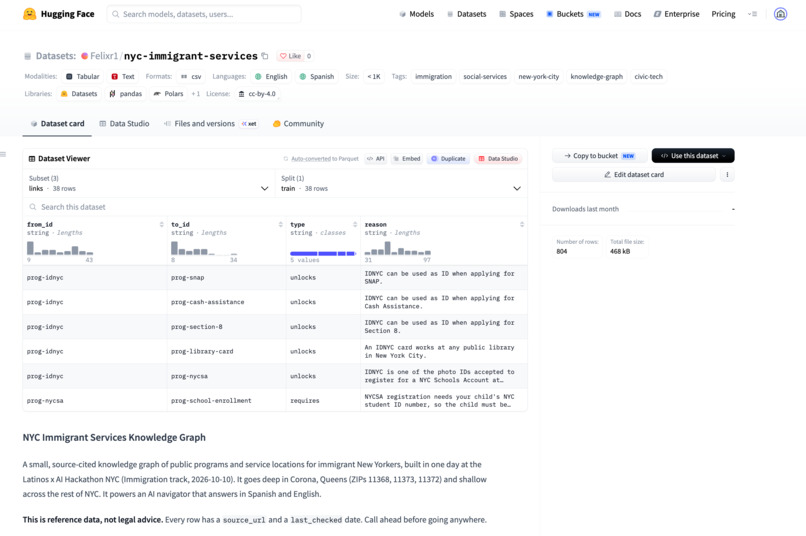806x536 pixels.
Task: Open Buckets in the top nav
Action: click(x=573, y=14)
